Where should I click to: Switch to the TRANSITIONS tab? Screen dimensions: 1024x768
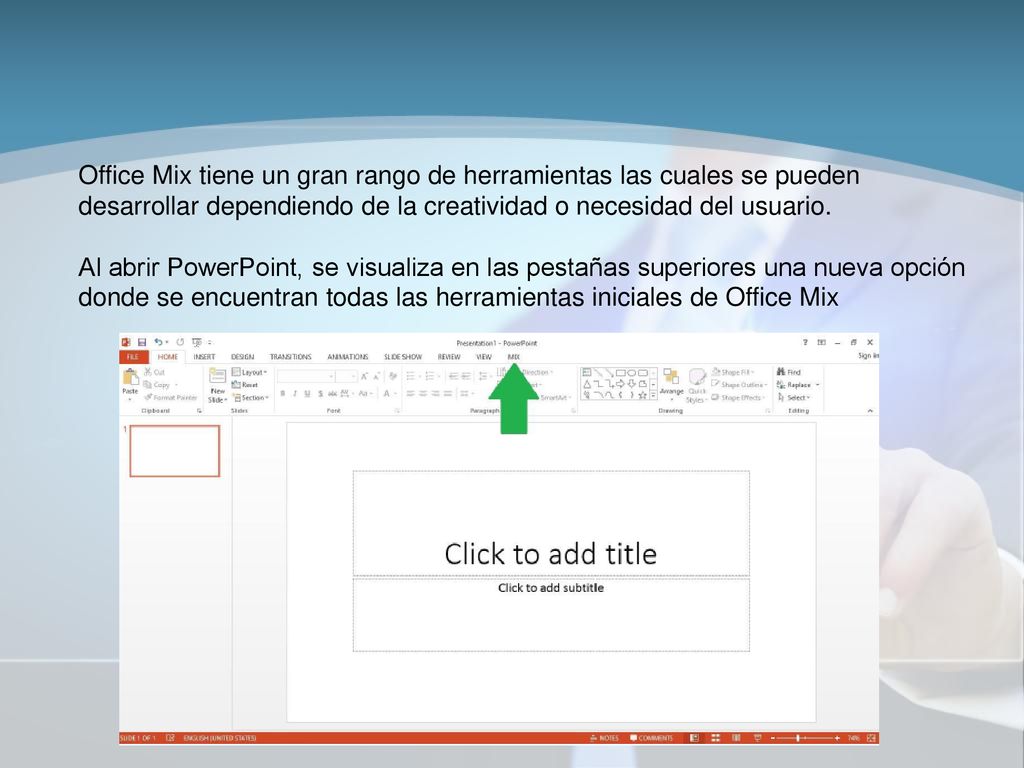[291, 357]
